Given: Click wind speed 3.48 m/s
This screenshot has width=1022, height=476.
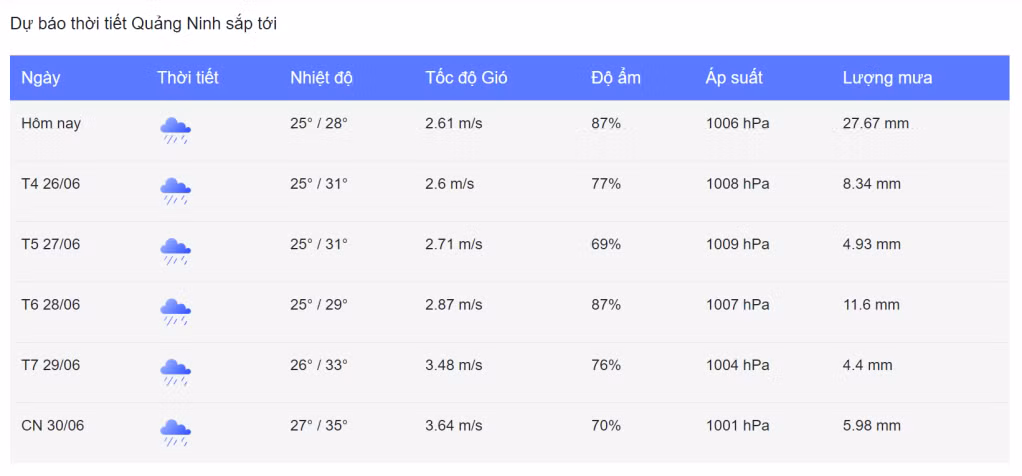Looking at the screenshot, I should (454, 365).
